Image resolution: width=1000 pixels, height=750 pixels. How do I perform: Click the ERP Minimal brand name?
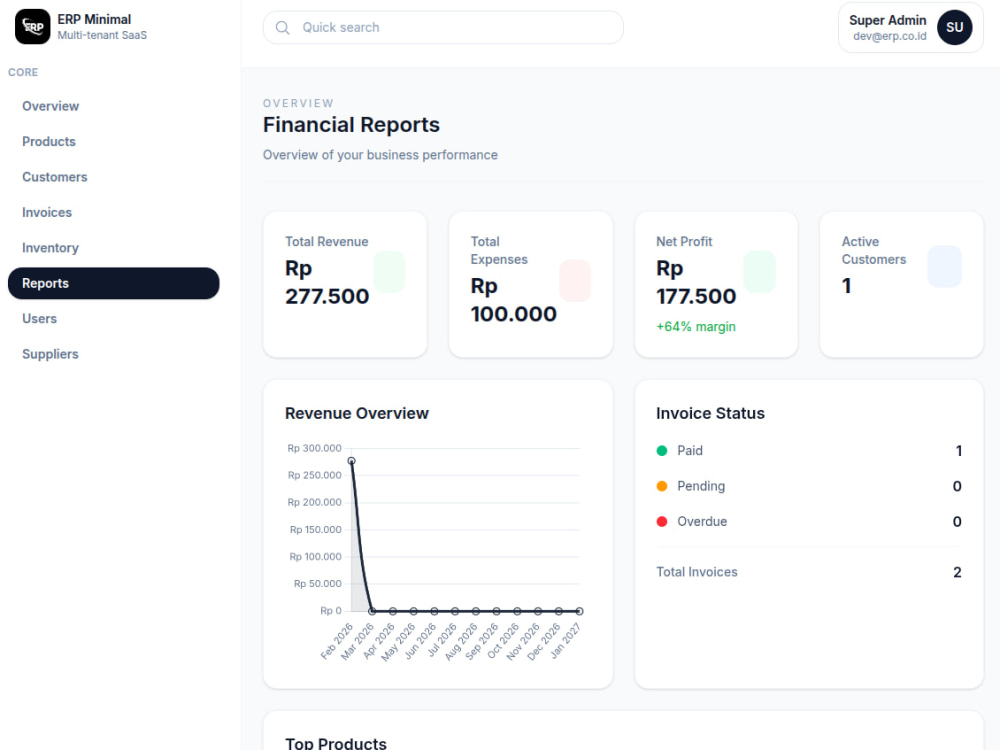coord(94,20)
